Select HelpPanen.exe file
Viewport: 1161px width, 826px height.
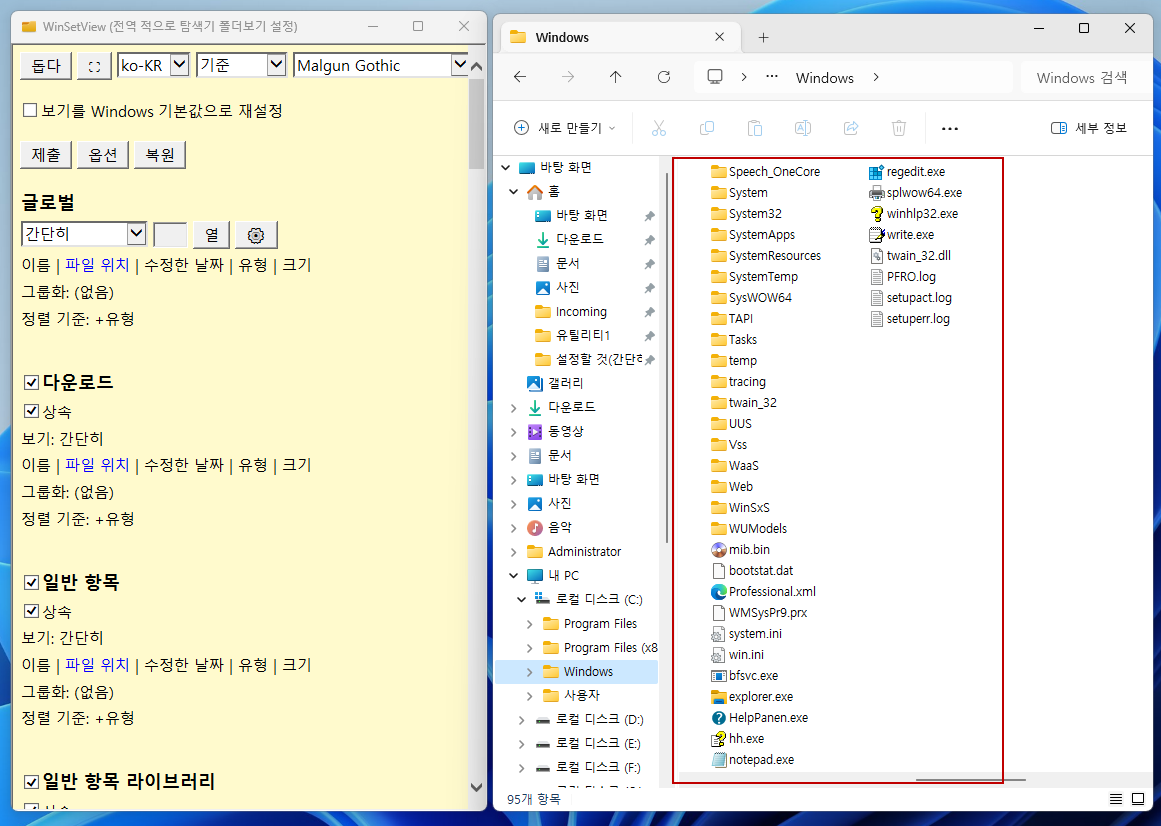759,718
